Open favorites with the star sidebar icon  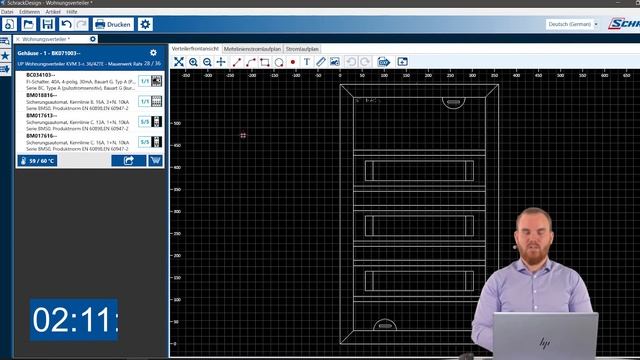point(5,55)
